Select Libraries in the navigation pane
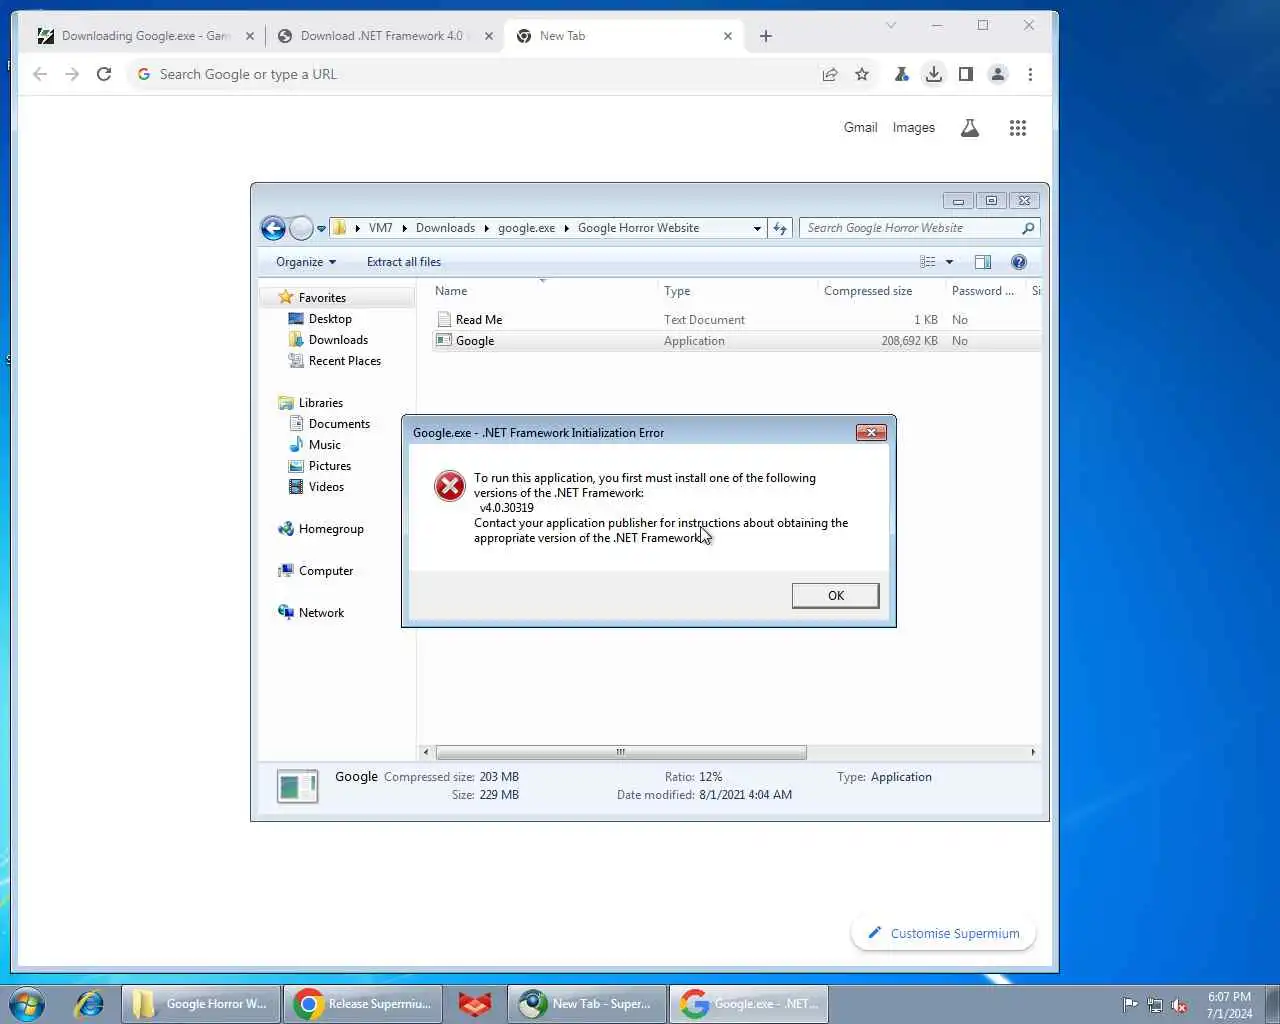This screenshot has width=1280, height=1024. click(x=320, y=403)
